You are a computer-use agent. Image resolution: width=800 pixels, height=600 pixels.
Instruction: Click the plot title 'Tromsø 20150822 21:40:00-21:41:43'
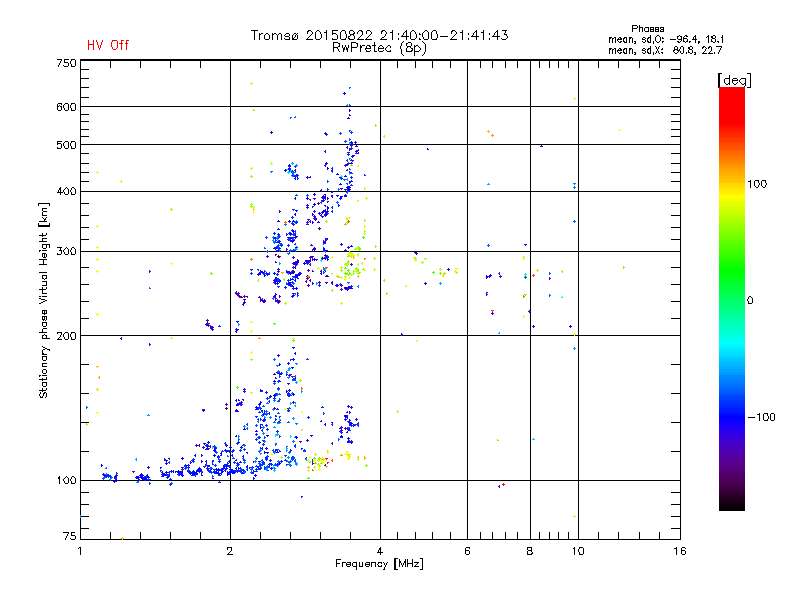coord(379,35)
